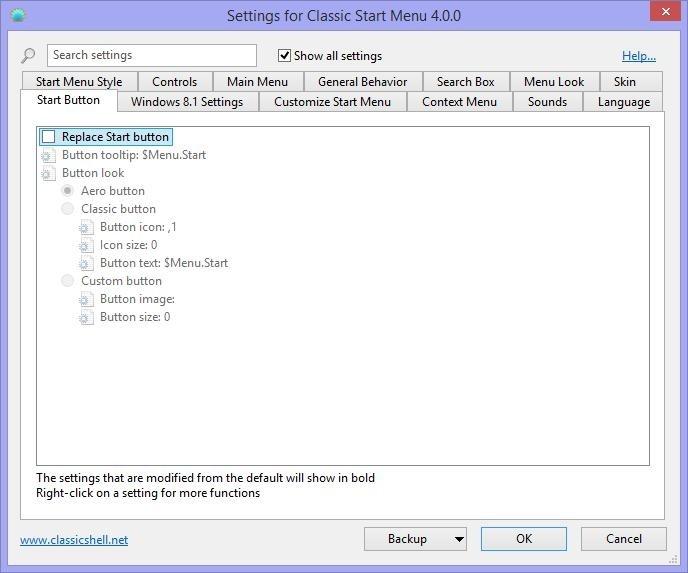This screenshot has width=688, height=573.
Task: Enable the Replace Start button checkbox
Action: tap(48, 137)
